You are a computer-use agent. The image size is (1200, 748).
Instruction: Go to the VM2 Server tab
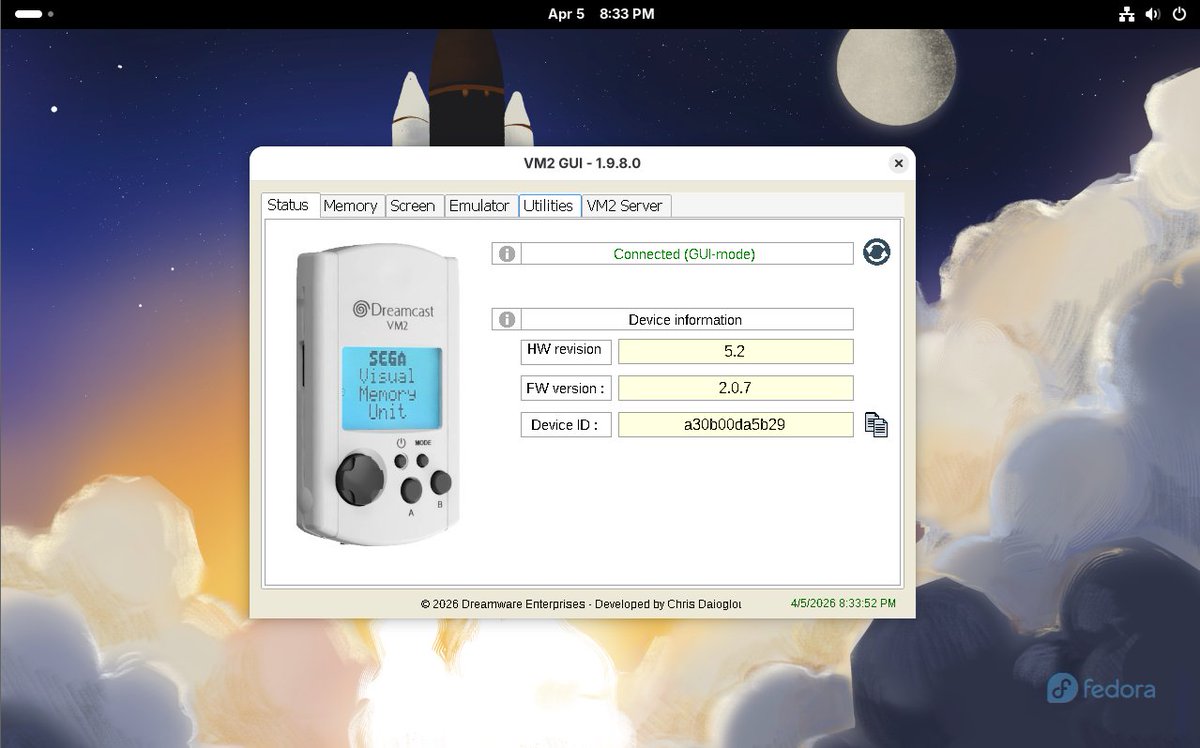tap(625, 206)
